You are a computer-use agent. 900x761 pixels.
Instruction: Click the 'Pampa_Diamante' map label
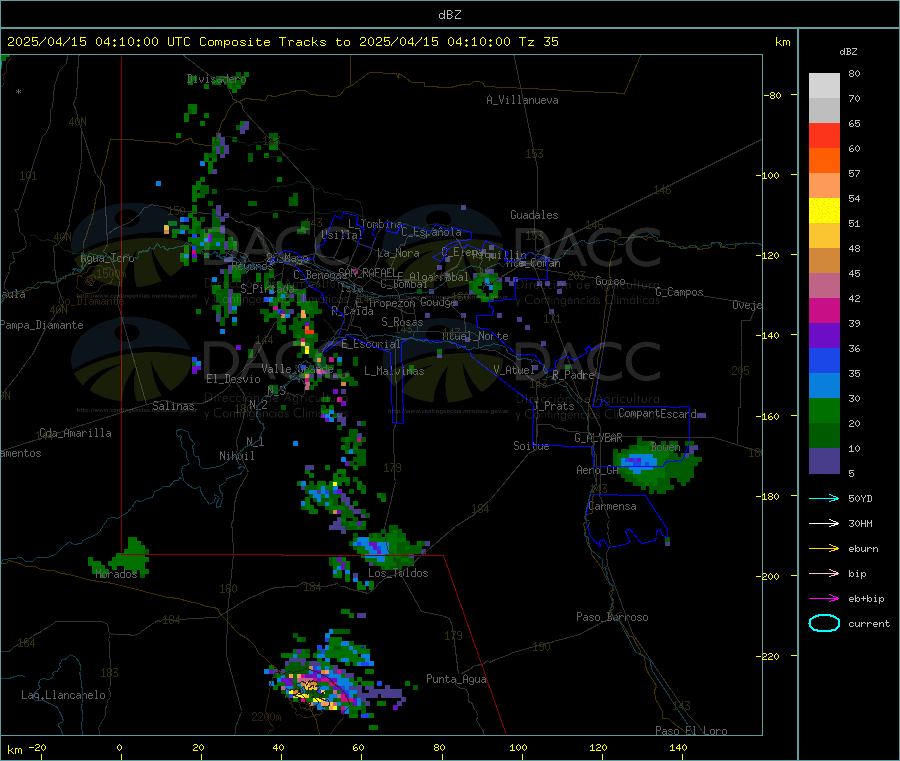pyautogui.click(x=41, y=325)
